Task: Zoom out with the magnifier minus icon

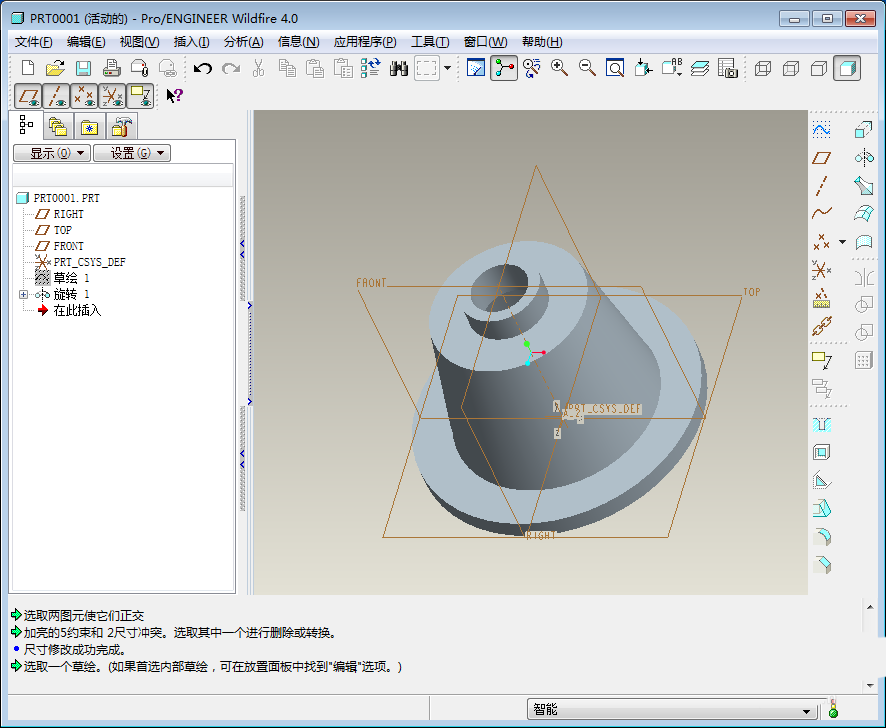Action: (587, 68)
